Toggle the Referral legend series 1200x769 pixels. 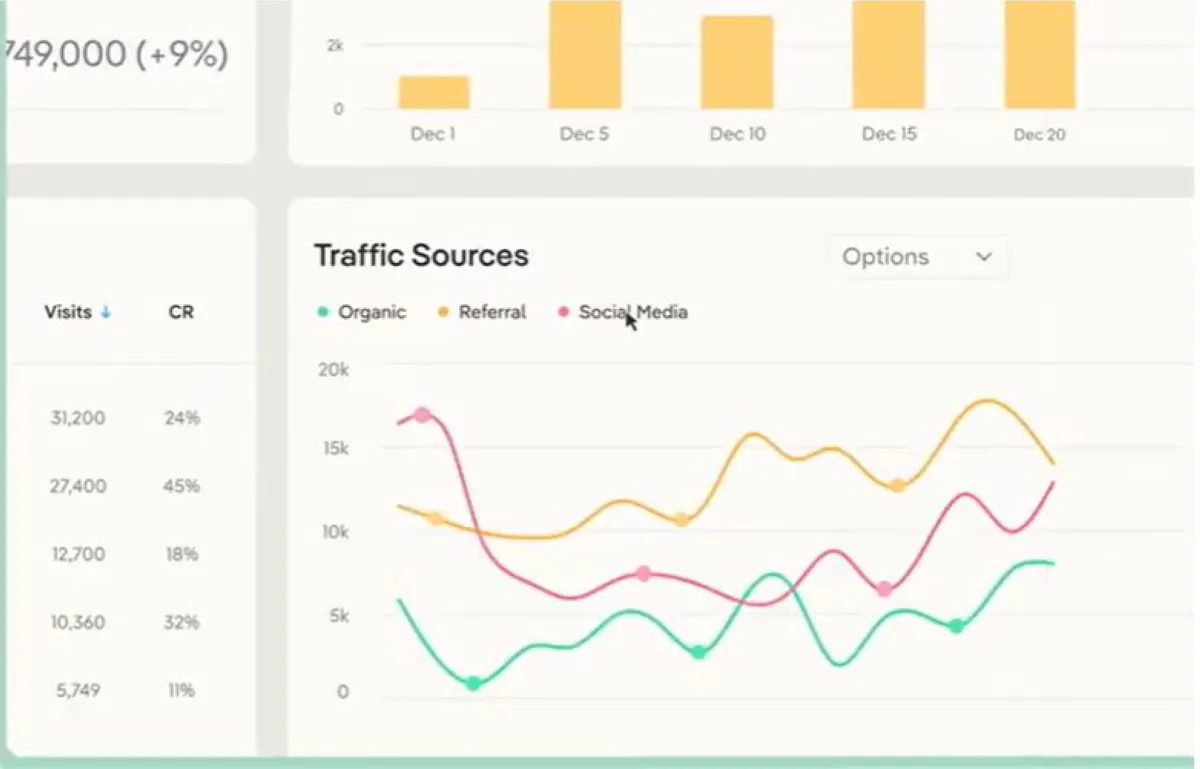492,312
